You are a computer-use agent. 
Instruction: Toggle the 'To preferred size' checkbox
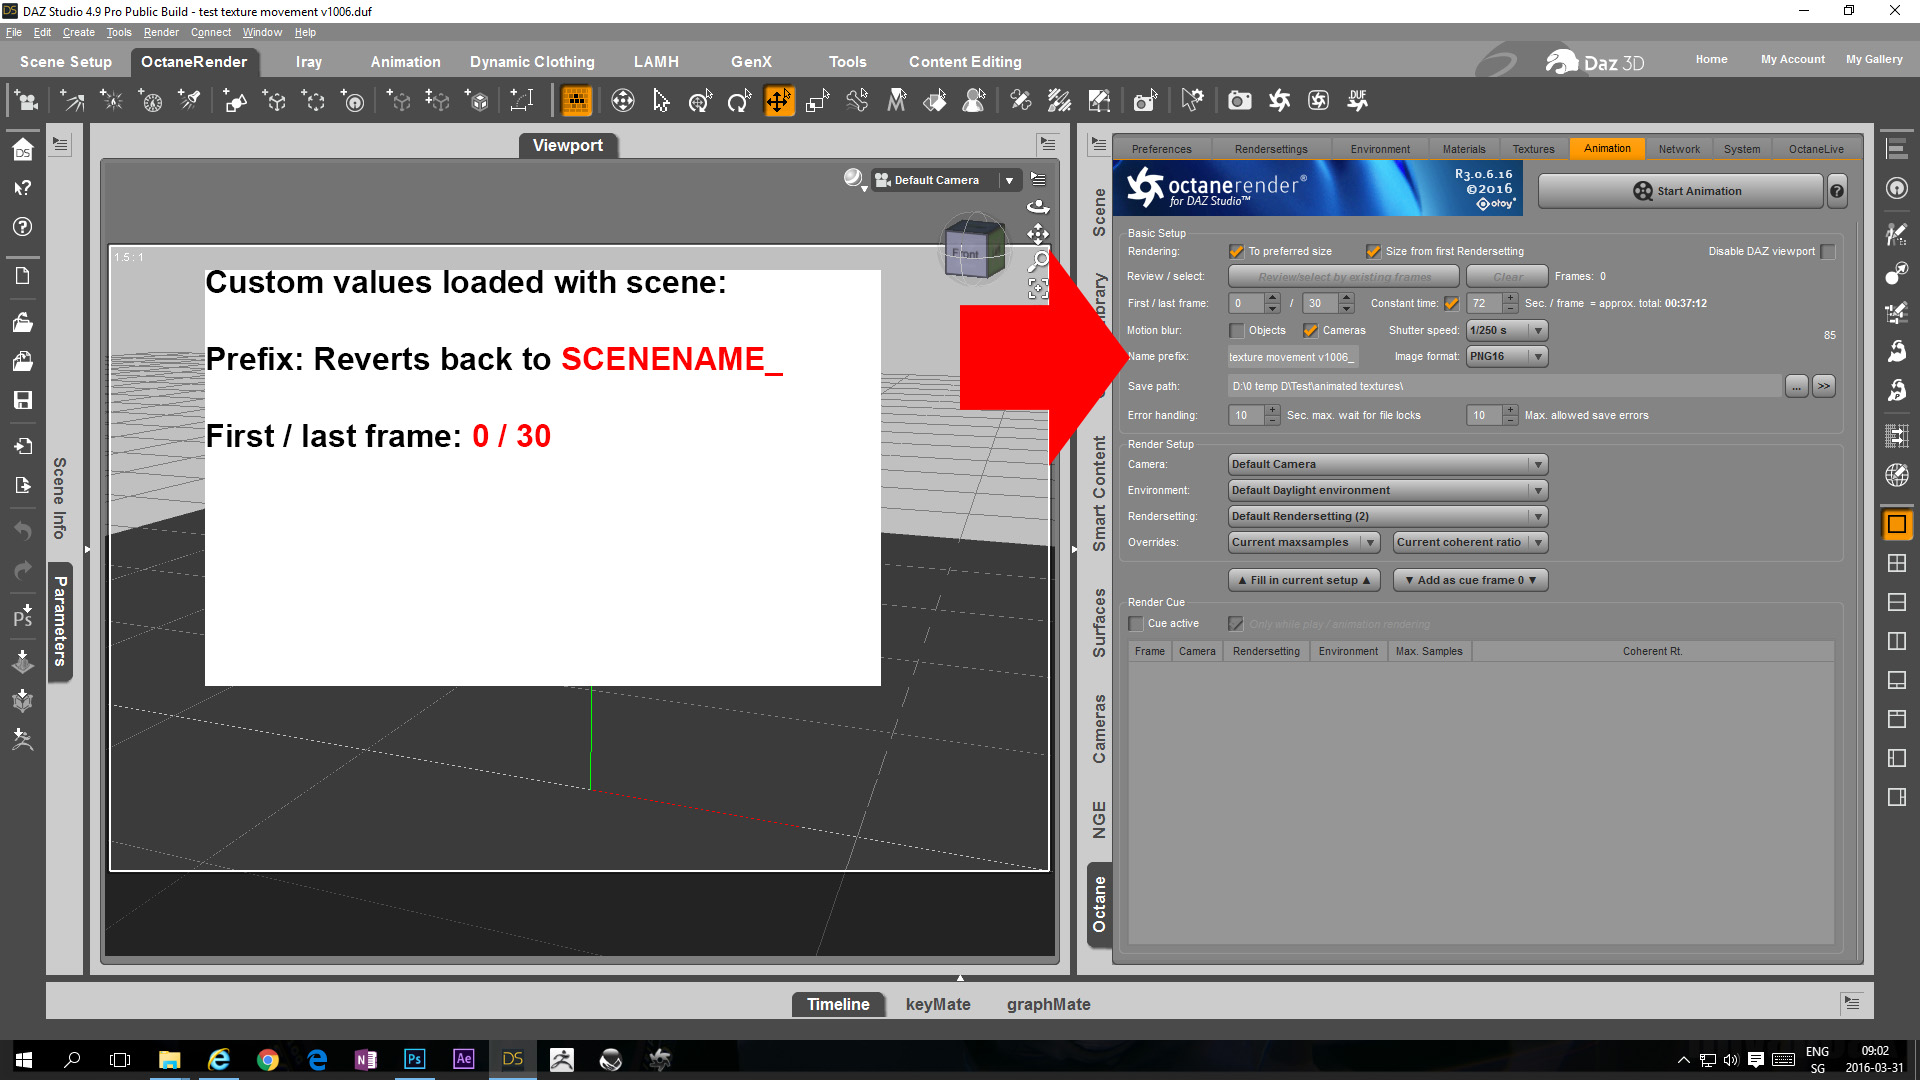point(1236,252)
